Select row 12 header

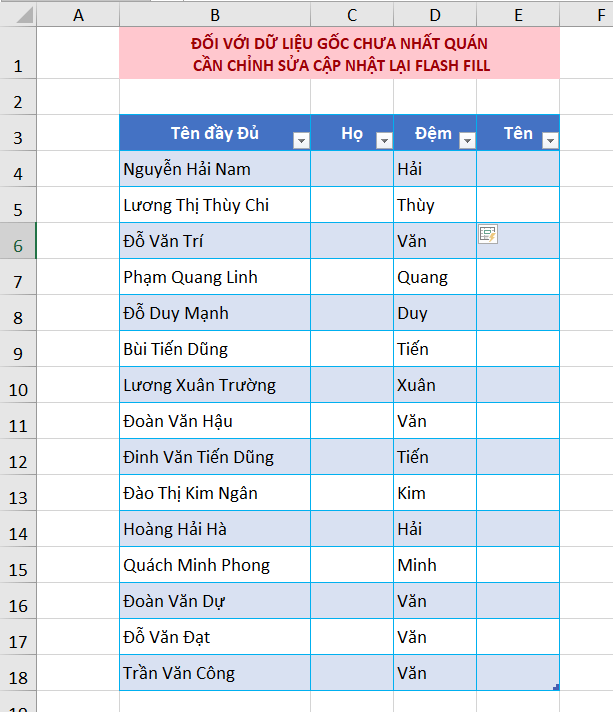click(18, 457)
